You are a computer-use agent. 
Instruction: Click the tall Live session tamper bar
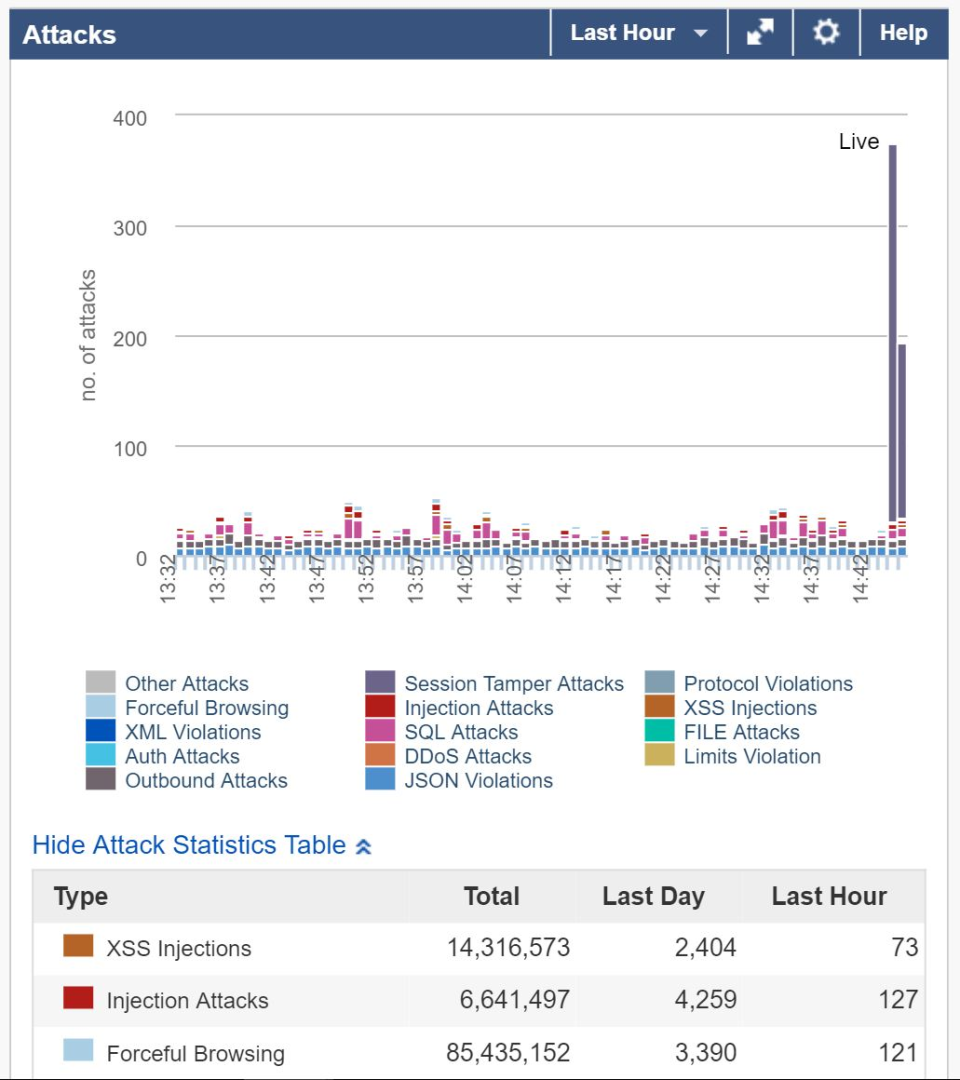tap(893, 330)
